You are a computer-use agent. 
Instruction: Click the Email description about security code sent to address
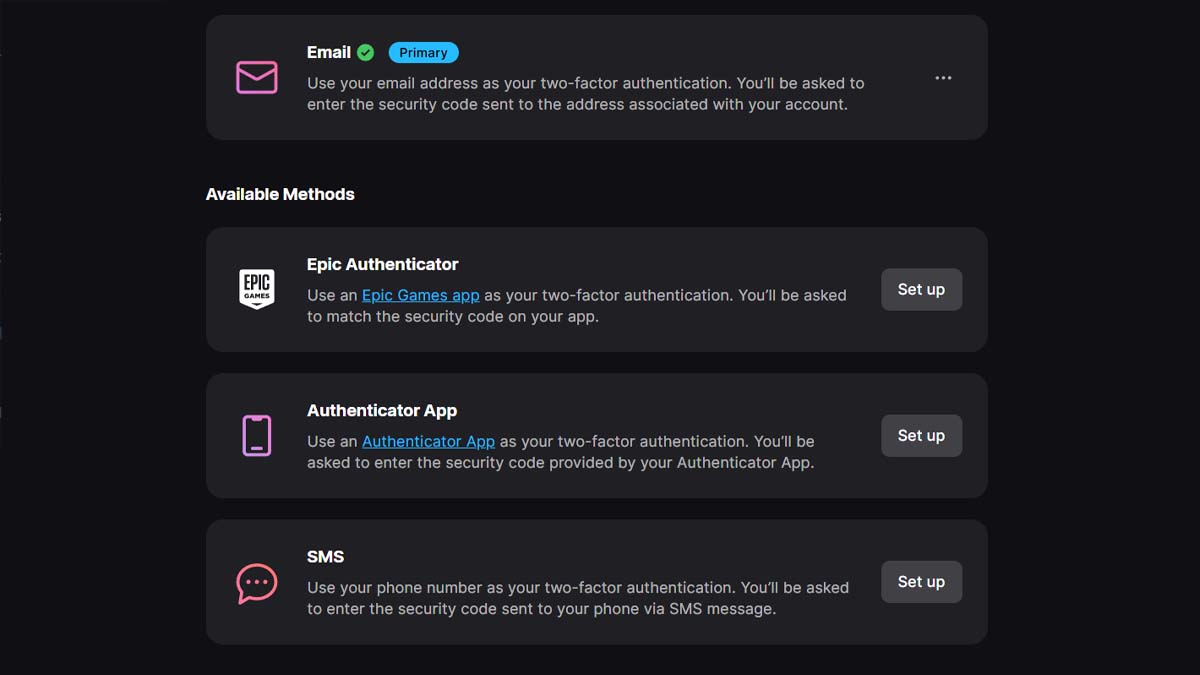pos(586,93)
